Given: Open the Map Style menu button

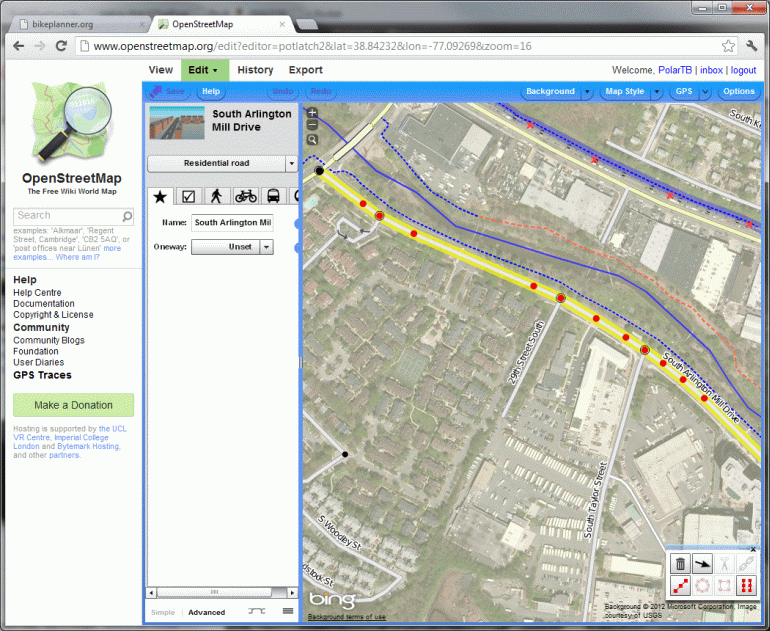Looking at the screenshot, I should point(625,91).
